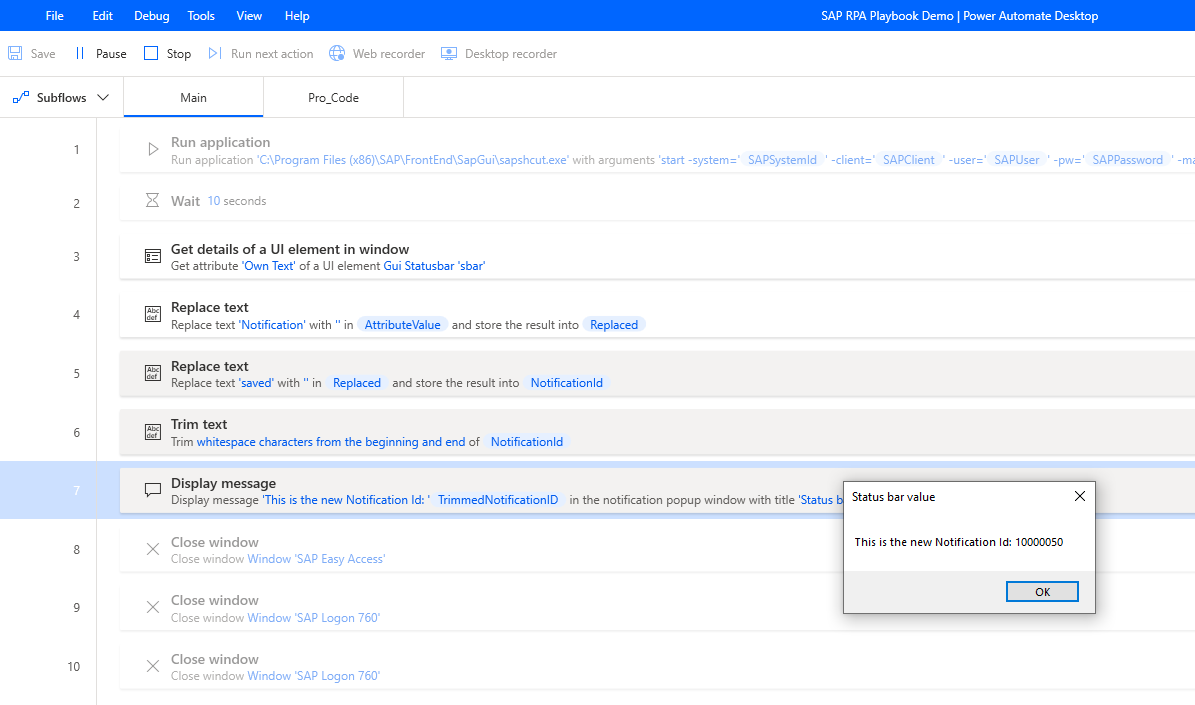Open the File menu
This screenshot has width=1195, height=705.
(54, 16)
